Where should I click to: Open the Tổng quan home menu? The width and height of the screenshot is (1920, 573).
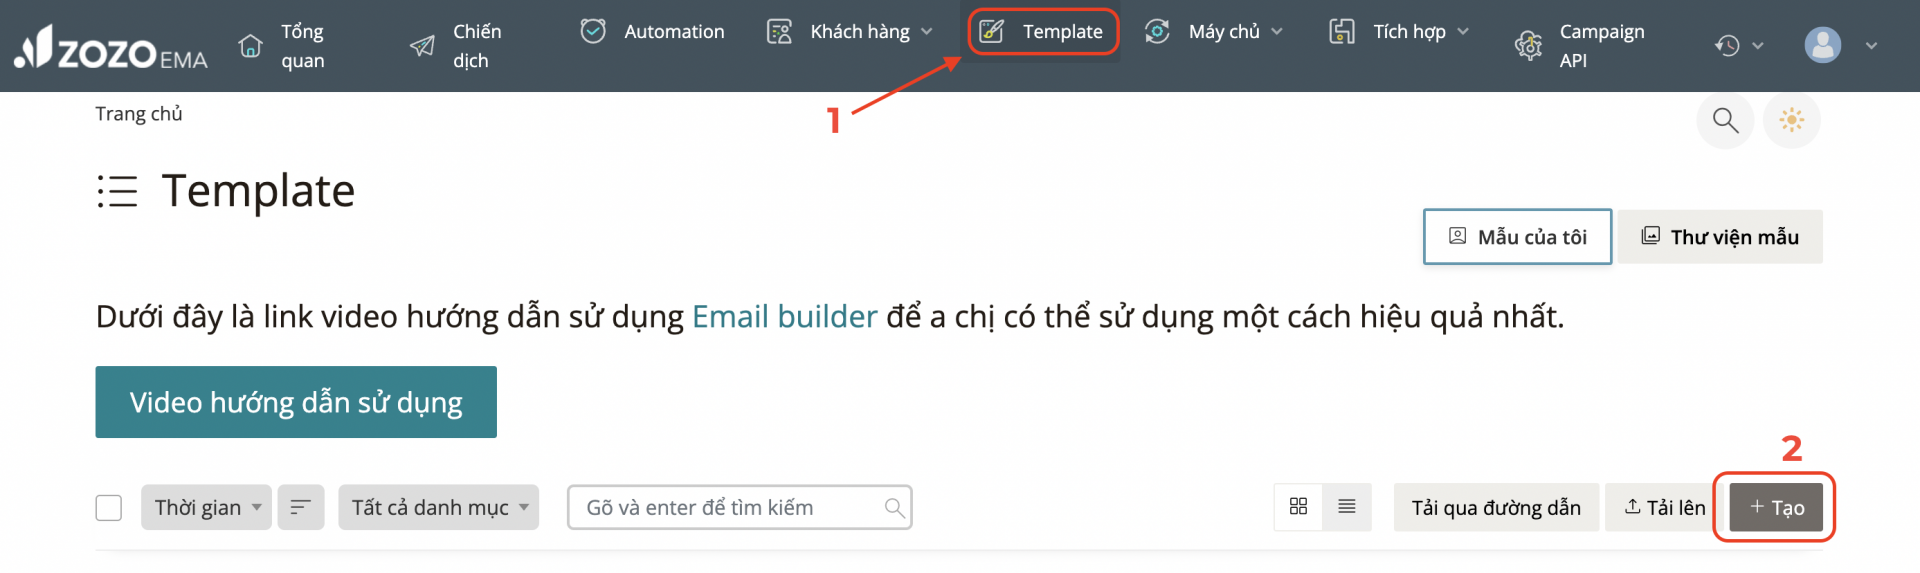point(283,46)
